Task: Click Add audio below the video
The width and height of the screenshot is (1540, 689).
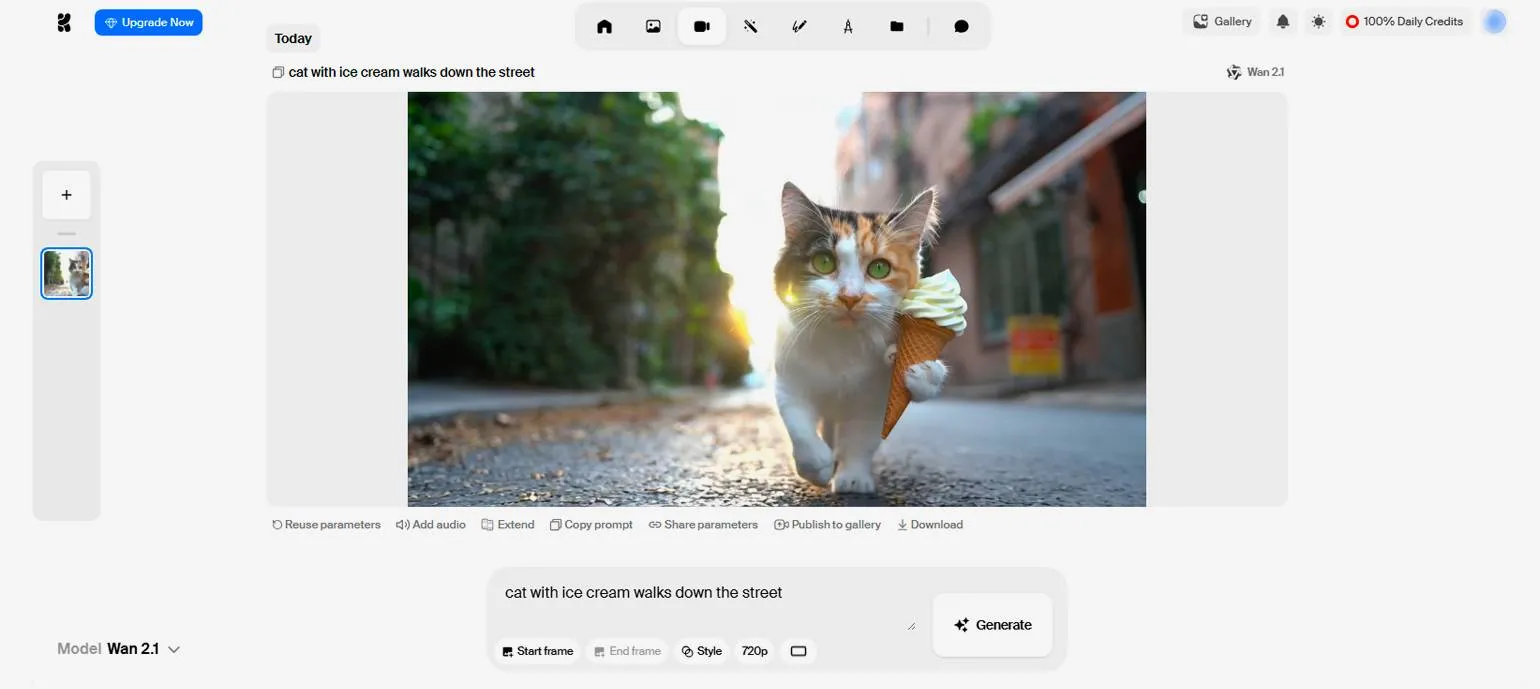Action: [431, 525]
